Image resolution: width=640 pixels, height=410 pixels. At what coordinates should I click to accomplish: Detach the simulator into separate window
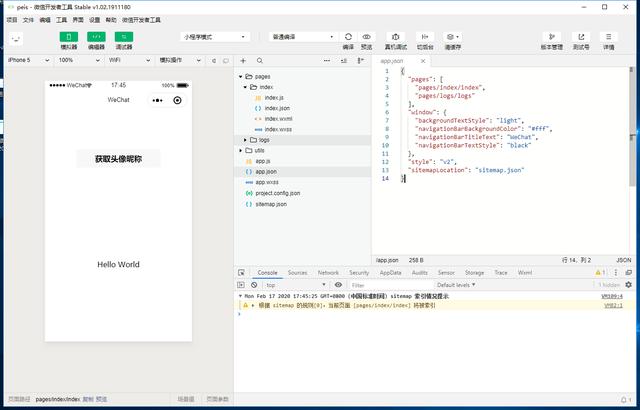[226, 61]
